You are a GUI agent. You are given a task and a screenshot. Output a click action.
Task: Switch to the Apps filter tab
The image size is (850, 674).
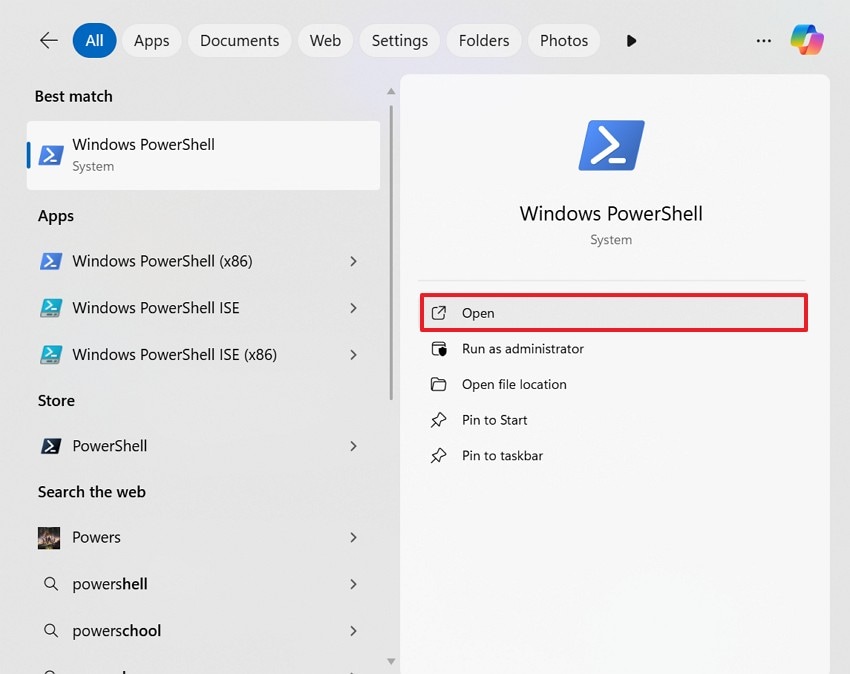[x=151, y=40]
